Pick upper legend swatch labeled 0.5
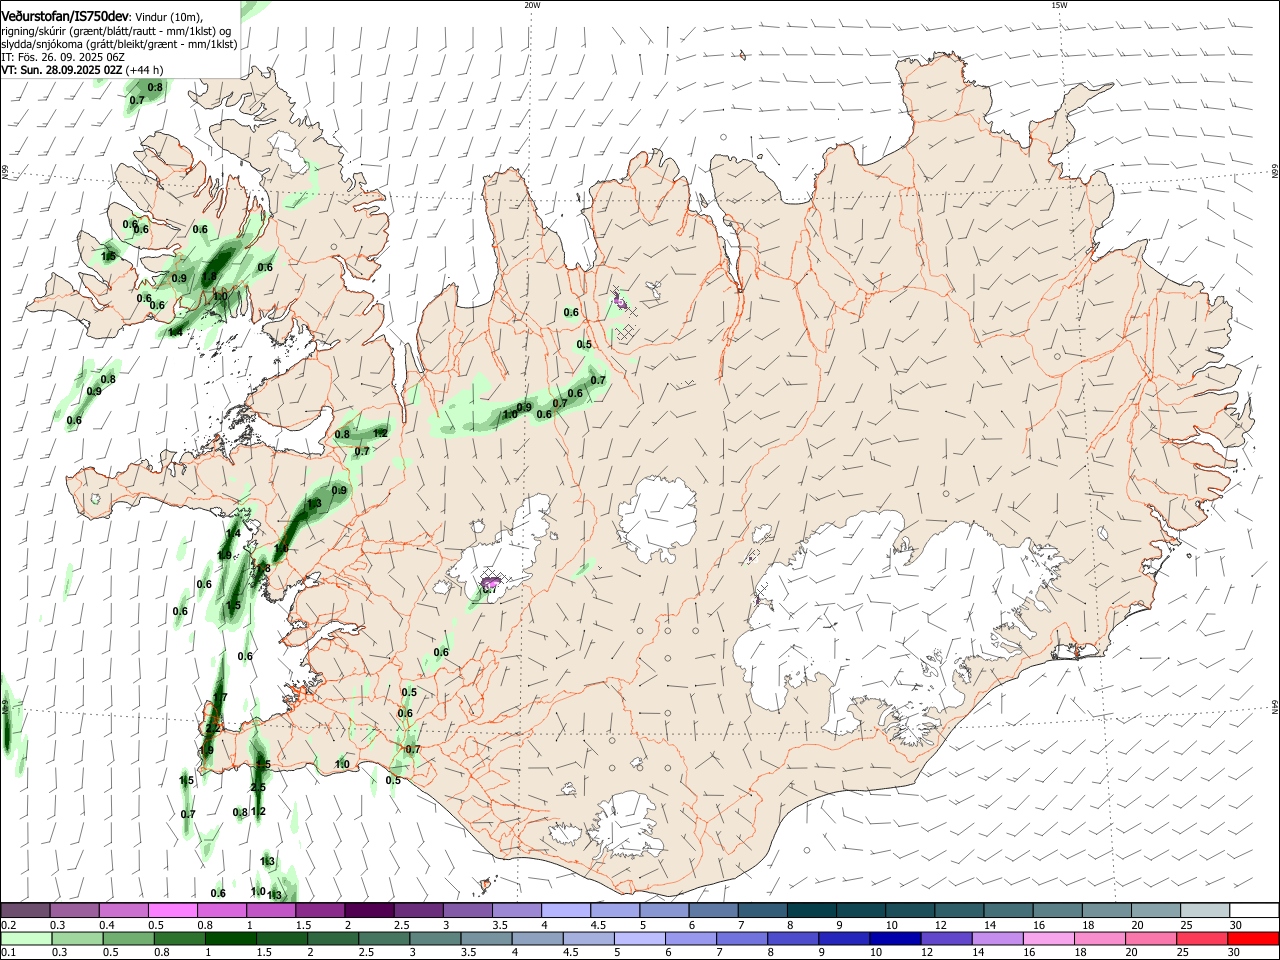This screenshot has width=1280, height=960. pyautogui.click(x=172, y=910)
